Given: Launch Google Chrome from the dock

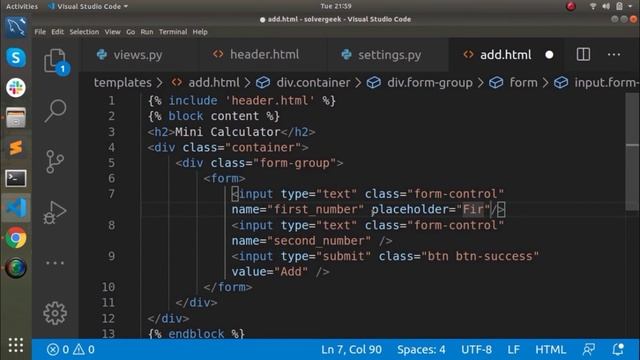Looking at the screenshot, I should point(16,238).
